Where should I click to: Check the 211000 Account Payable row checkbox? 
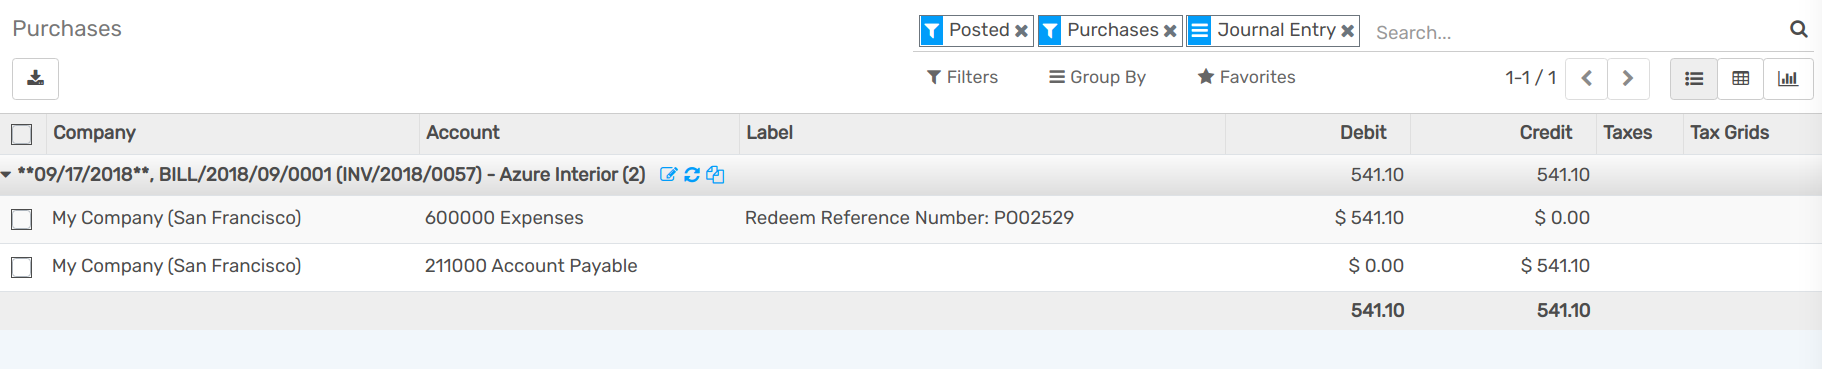tap(22, 267)
